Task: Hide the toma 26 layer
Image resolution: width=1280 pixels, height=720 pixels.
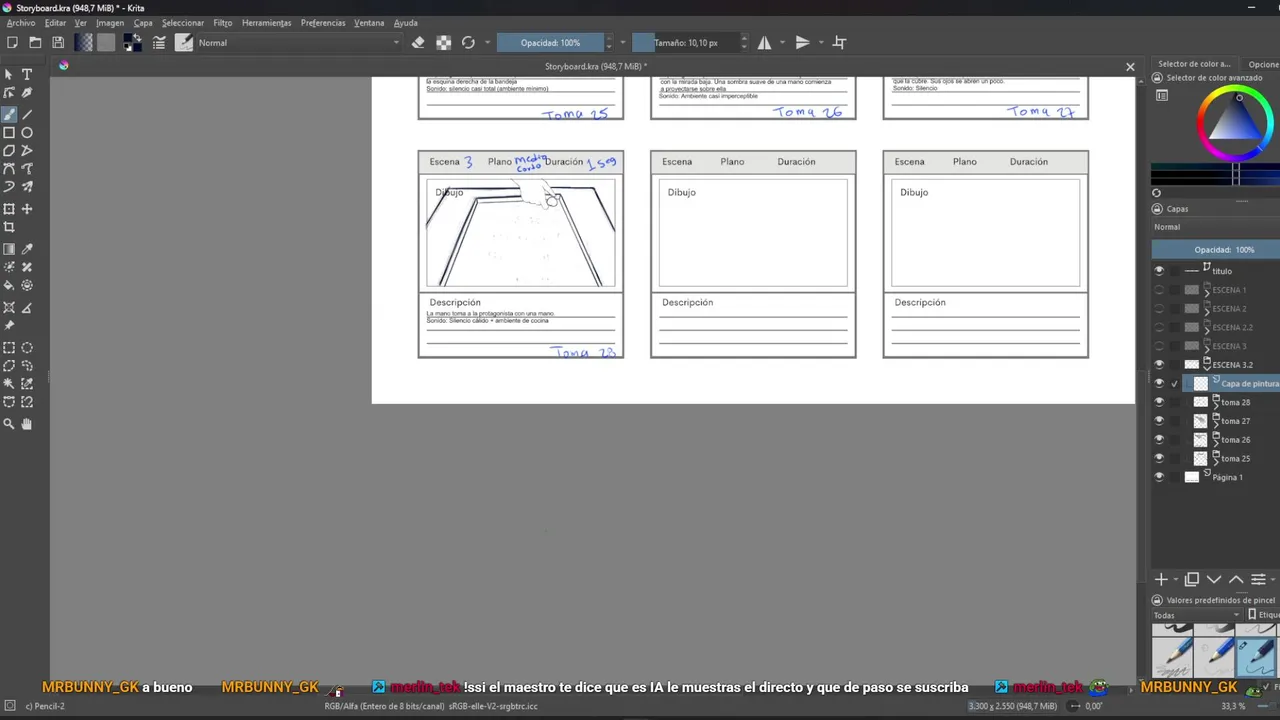Action: pos(1159,440)
